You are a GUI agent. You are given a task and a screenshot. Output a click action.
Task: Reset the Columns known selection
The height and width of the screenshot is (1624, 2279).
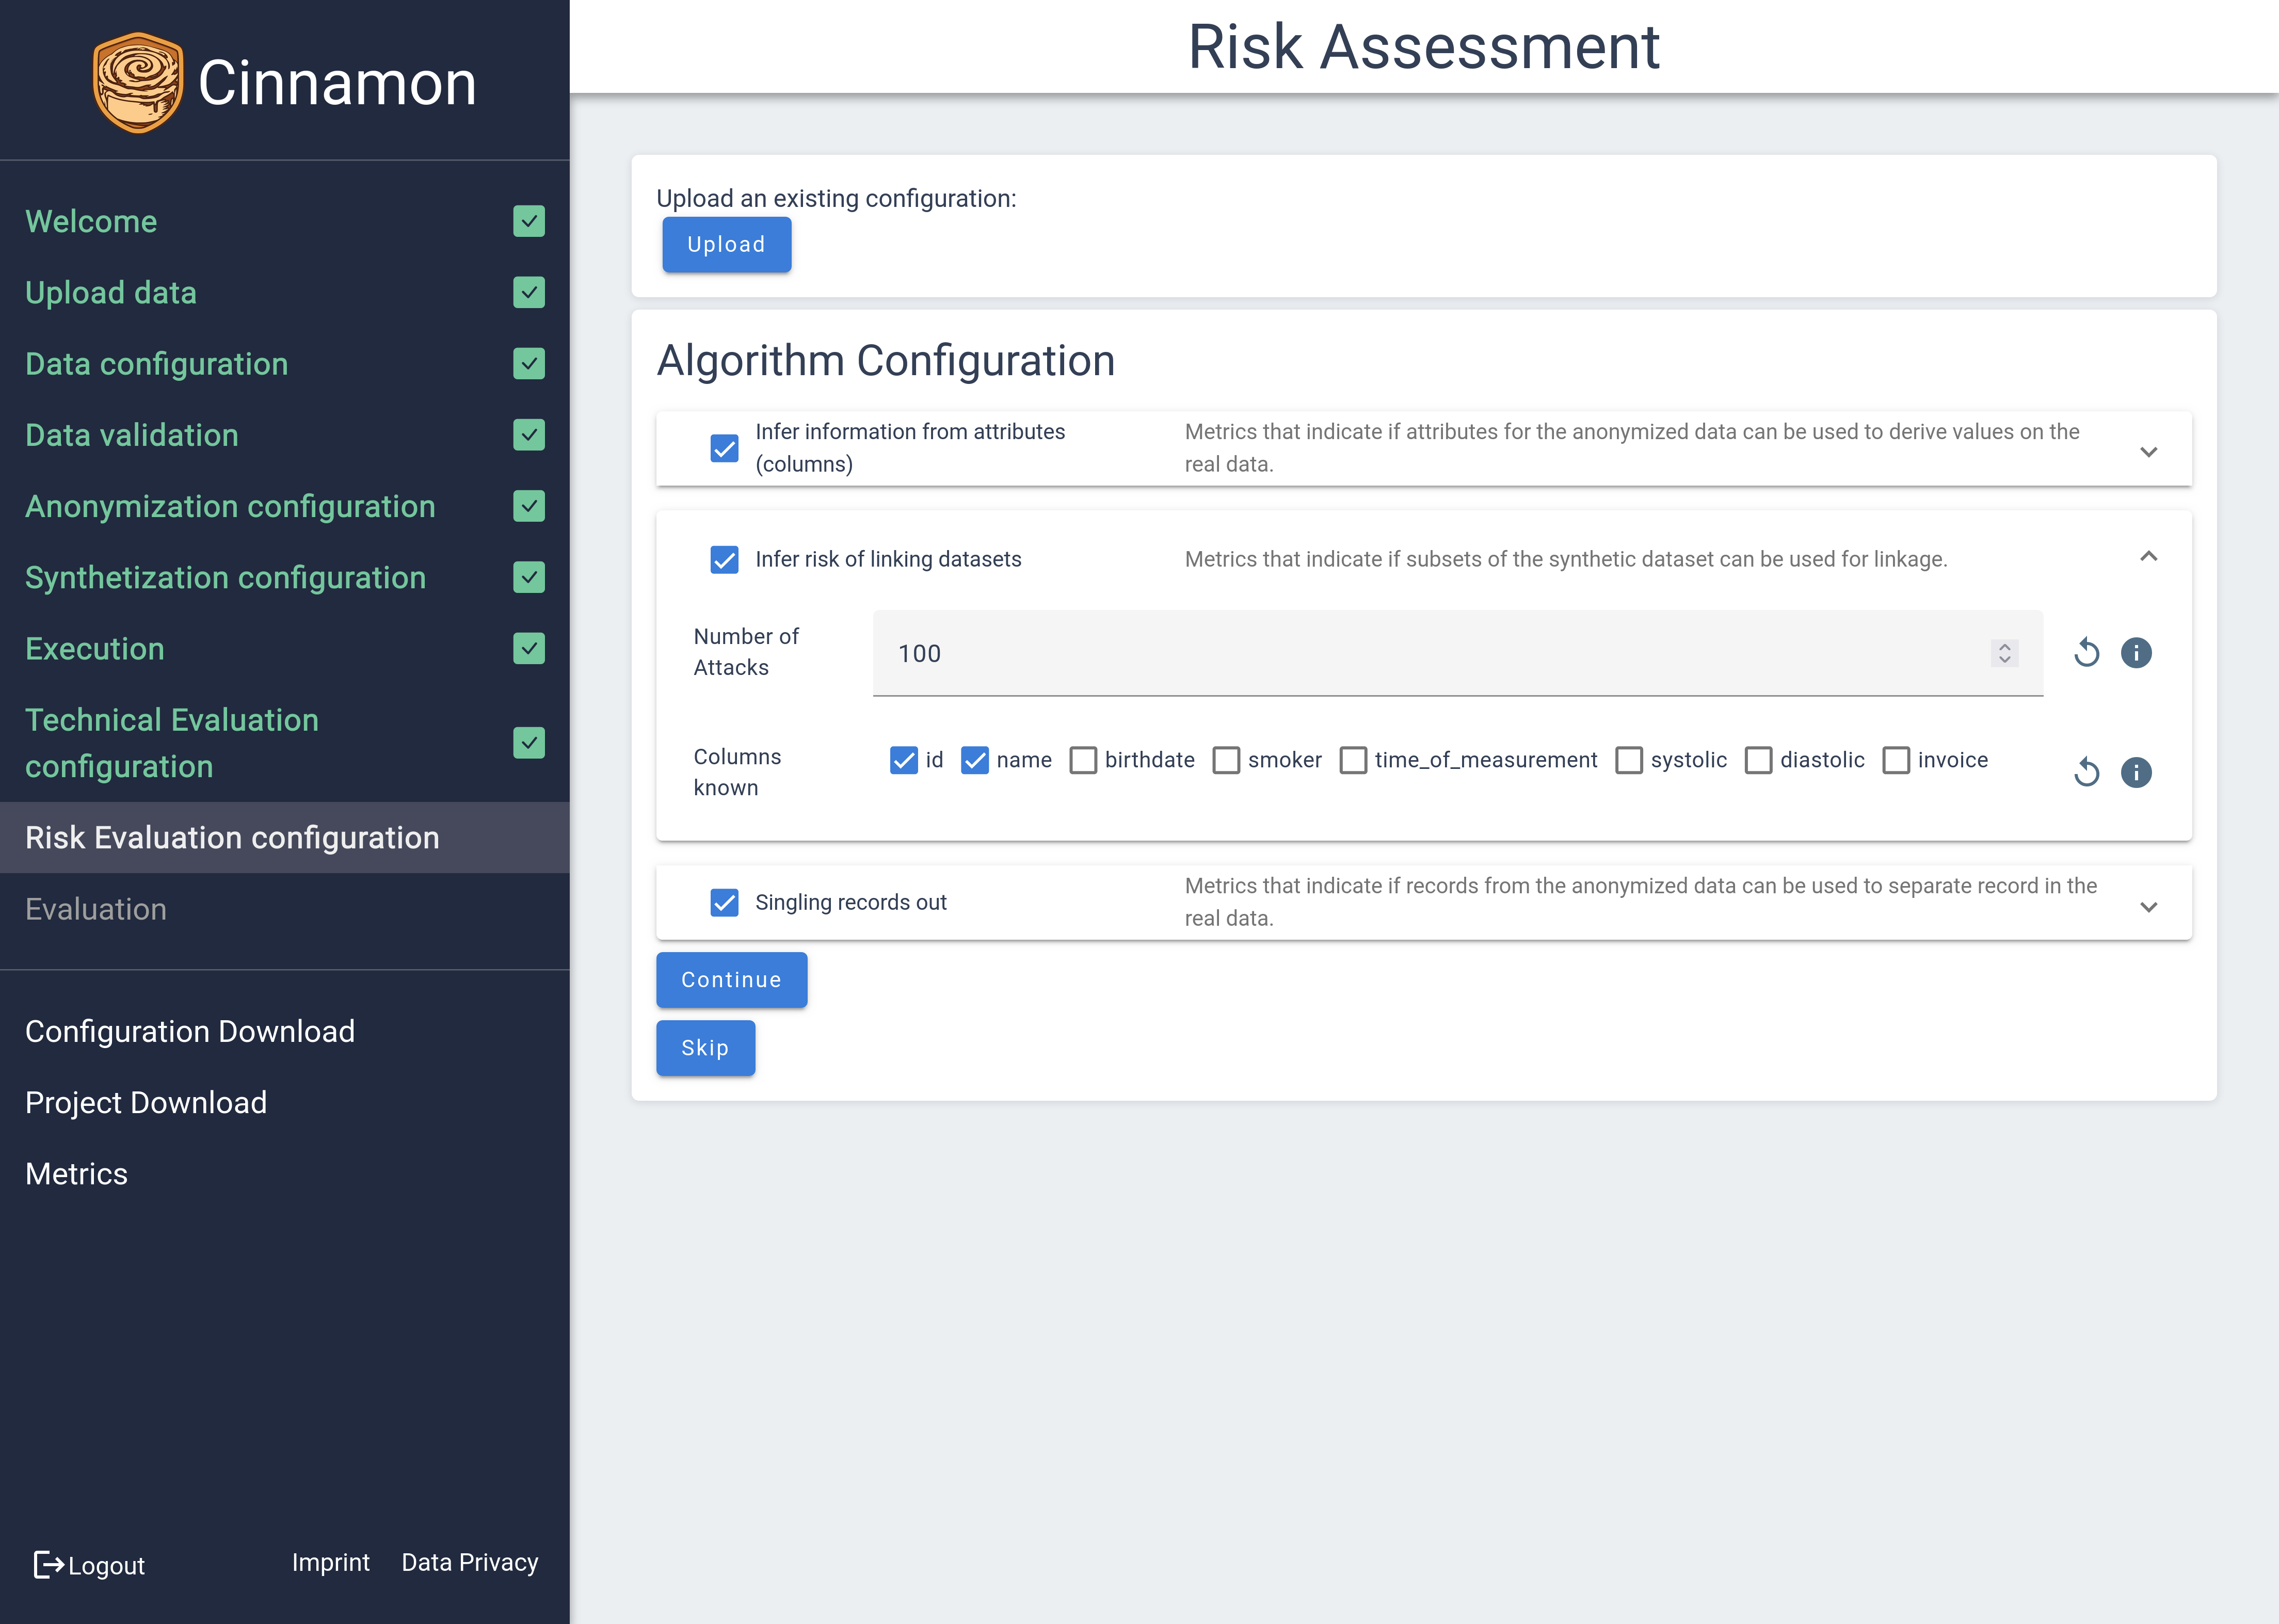point(2086,772)
